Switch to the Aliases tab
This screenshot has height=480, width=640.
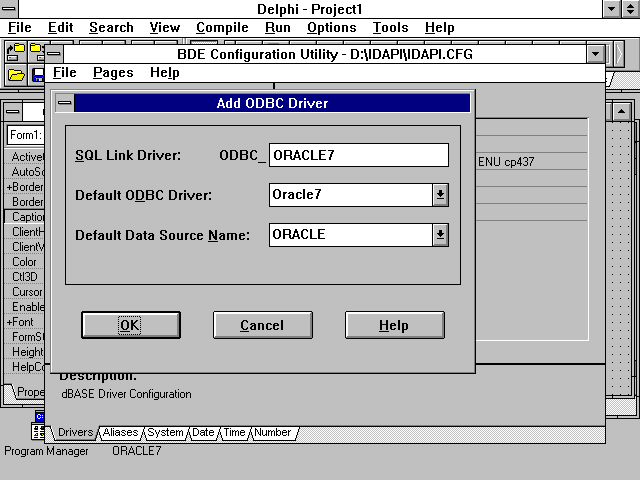pos(120,433)
